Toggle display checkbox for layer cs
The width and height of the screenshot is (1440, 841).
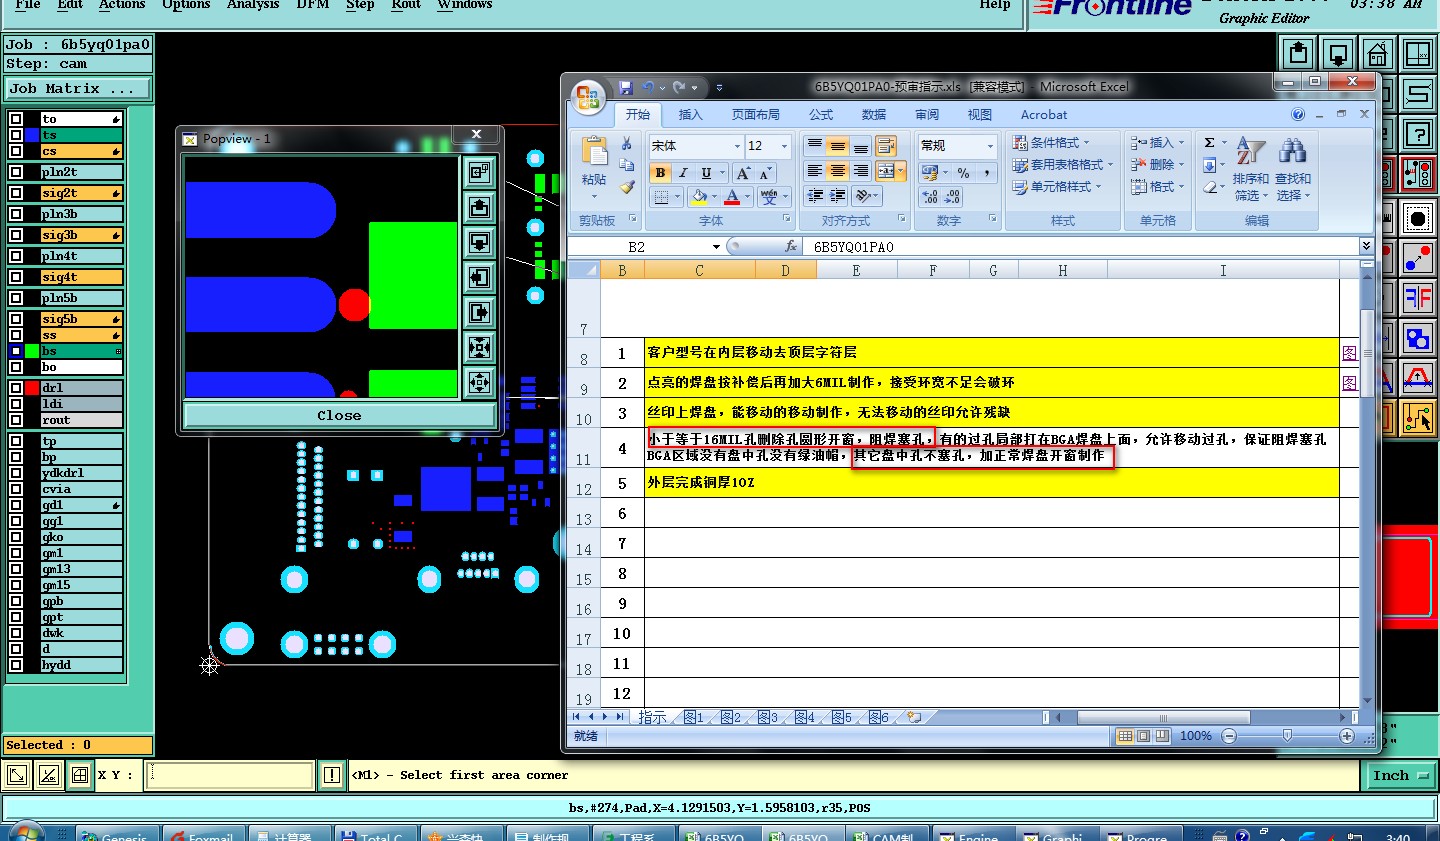click(x=16, y=151)
